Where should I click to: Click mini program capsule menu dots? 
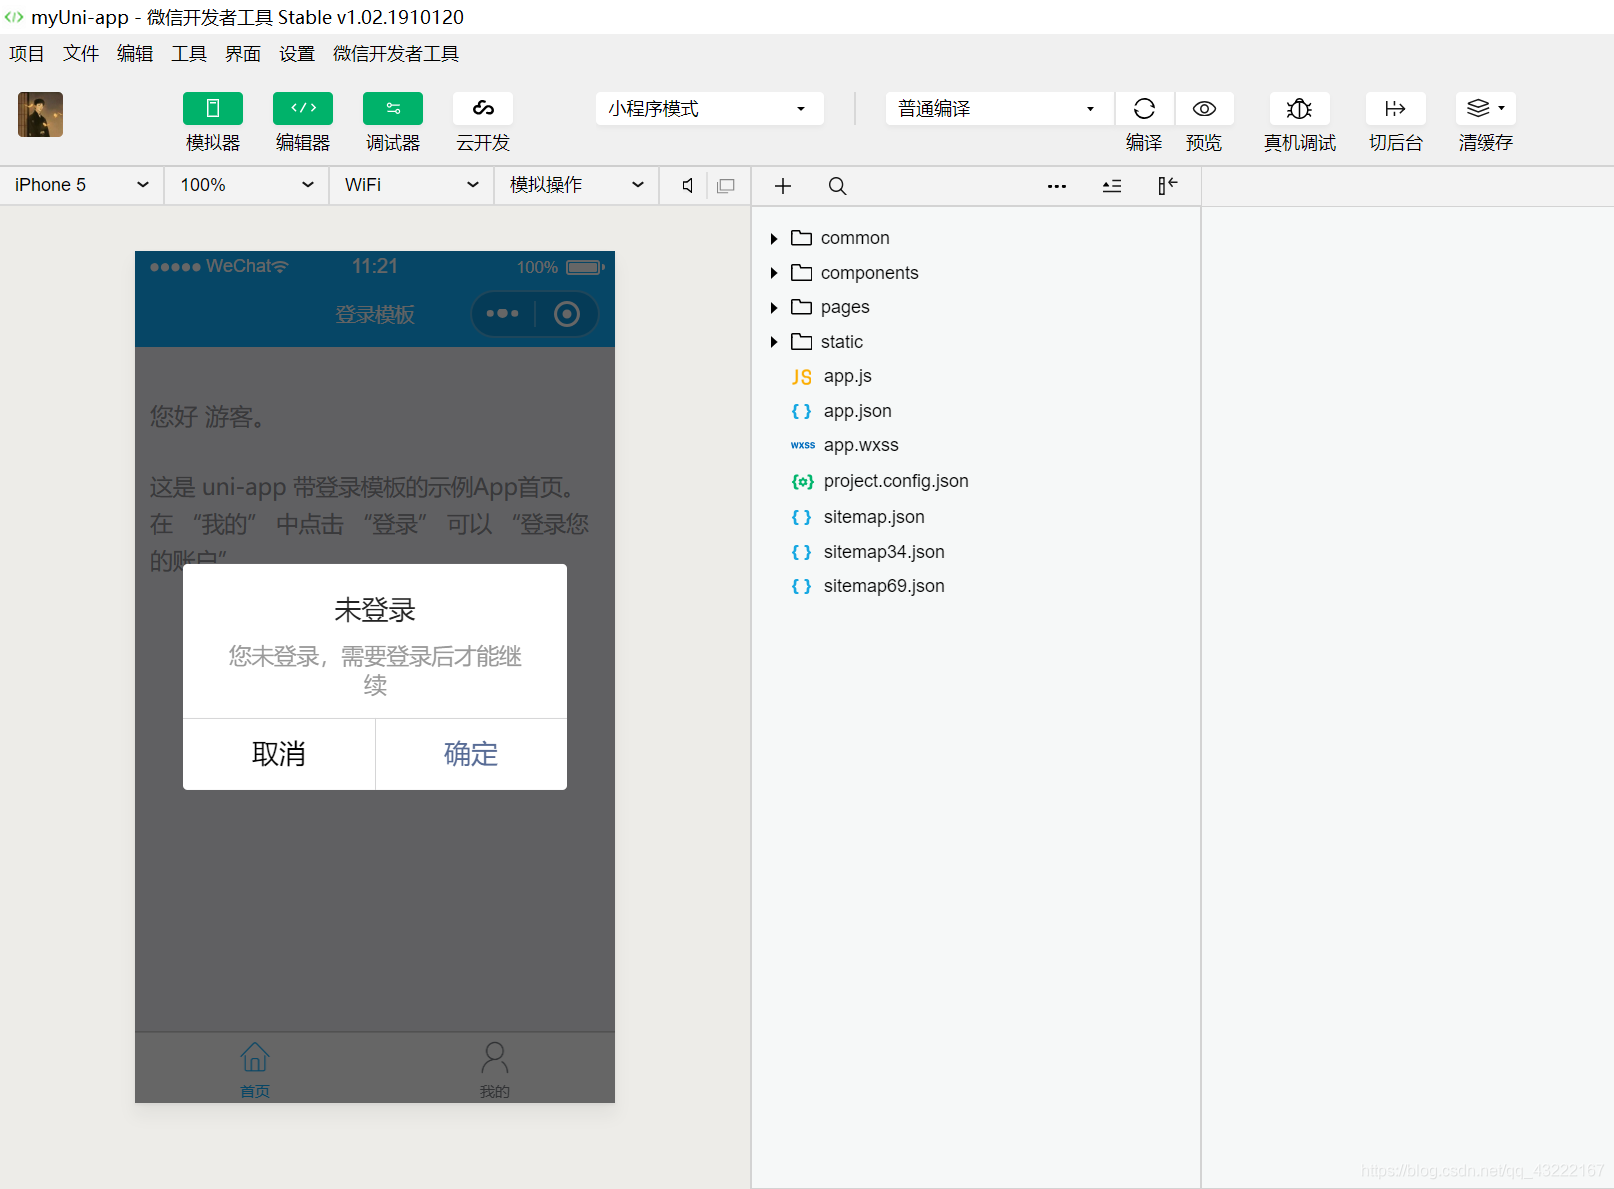tap(502, 314)
